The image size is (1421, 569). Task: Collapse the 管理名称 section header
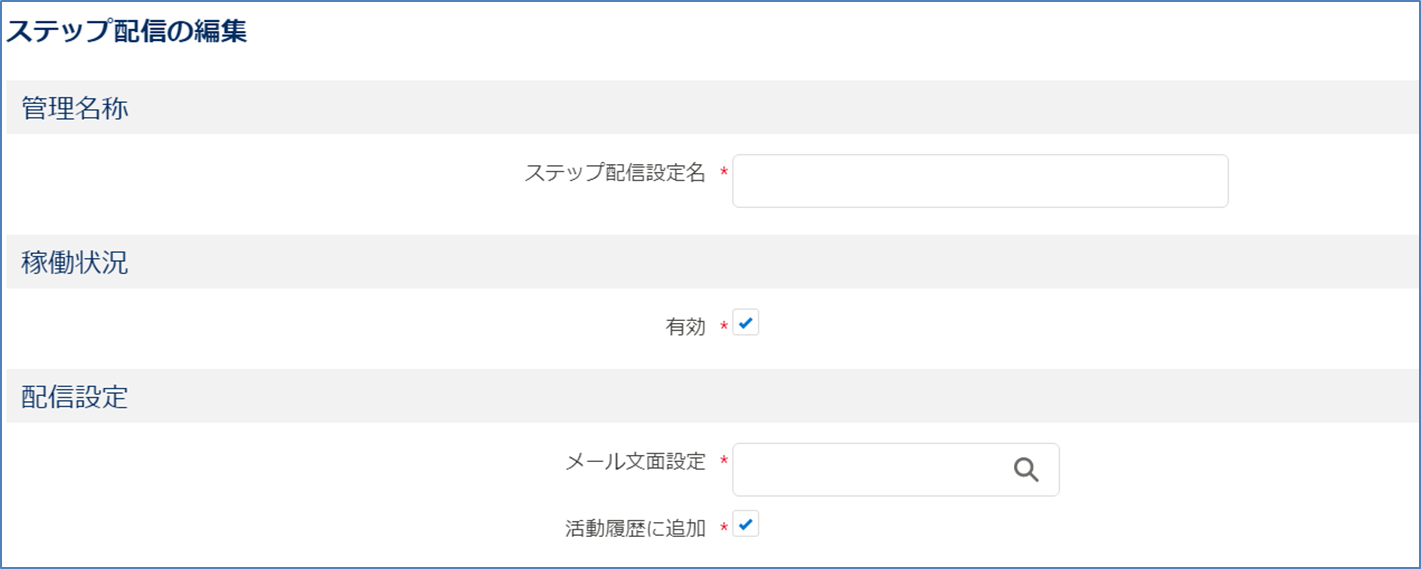click(710, 107)
